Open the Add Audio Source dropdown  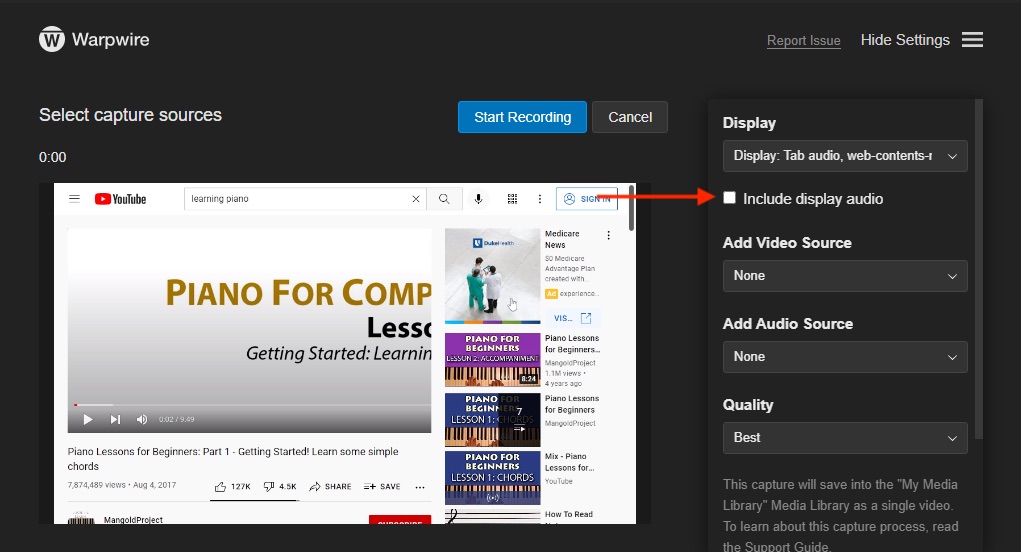pos(845,357)
